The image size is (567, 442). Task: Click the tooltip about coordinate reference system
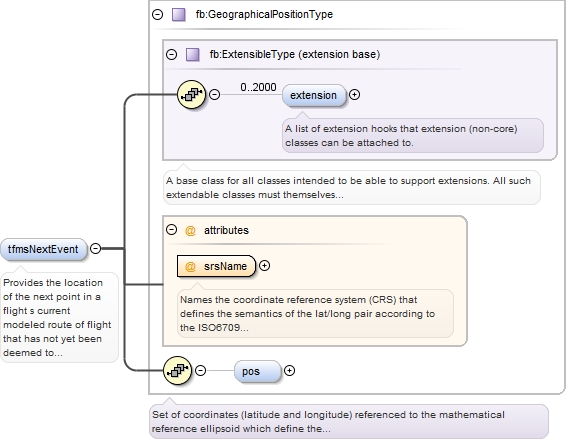315,314
